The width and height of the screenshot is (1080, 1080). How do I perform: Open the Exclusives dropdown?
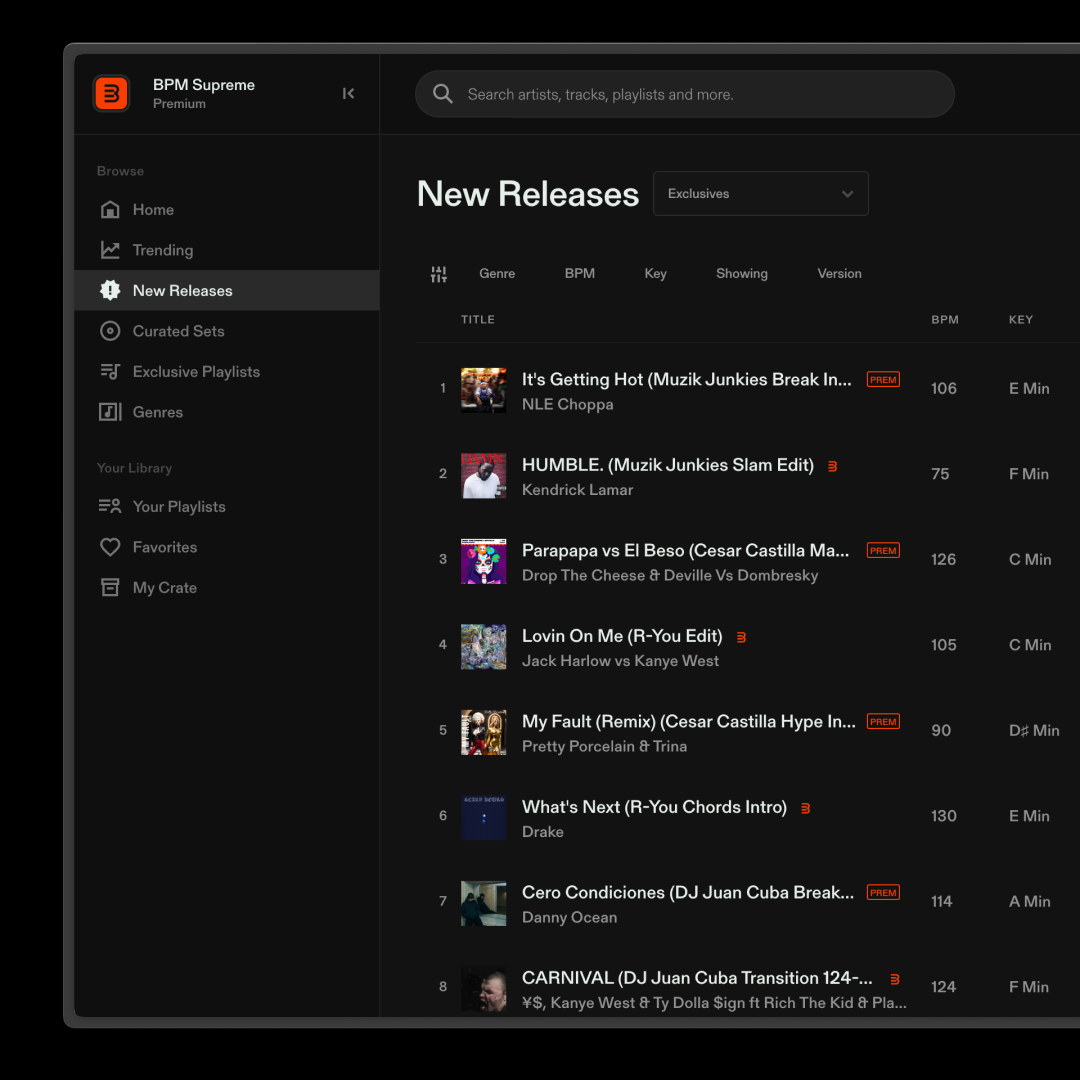(760, 194)
